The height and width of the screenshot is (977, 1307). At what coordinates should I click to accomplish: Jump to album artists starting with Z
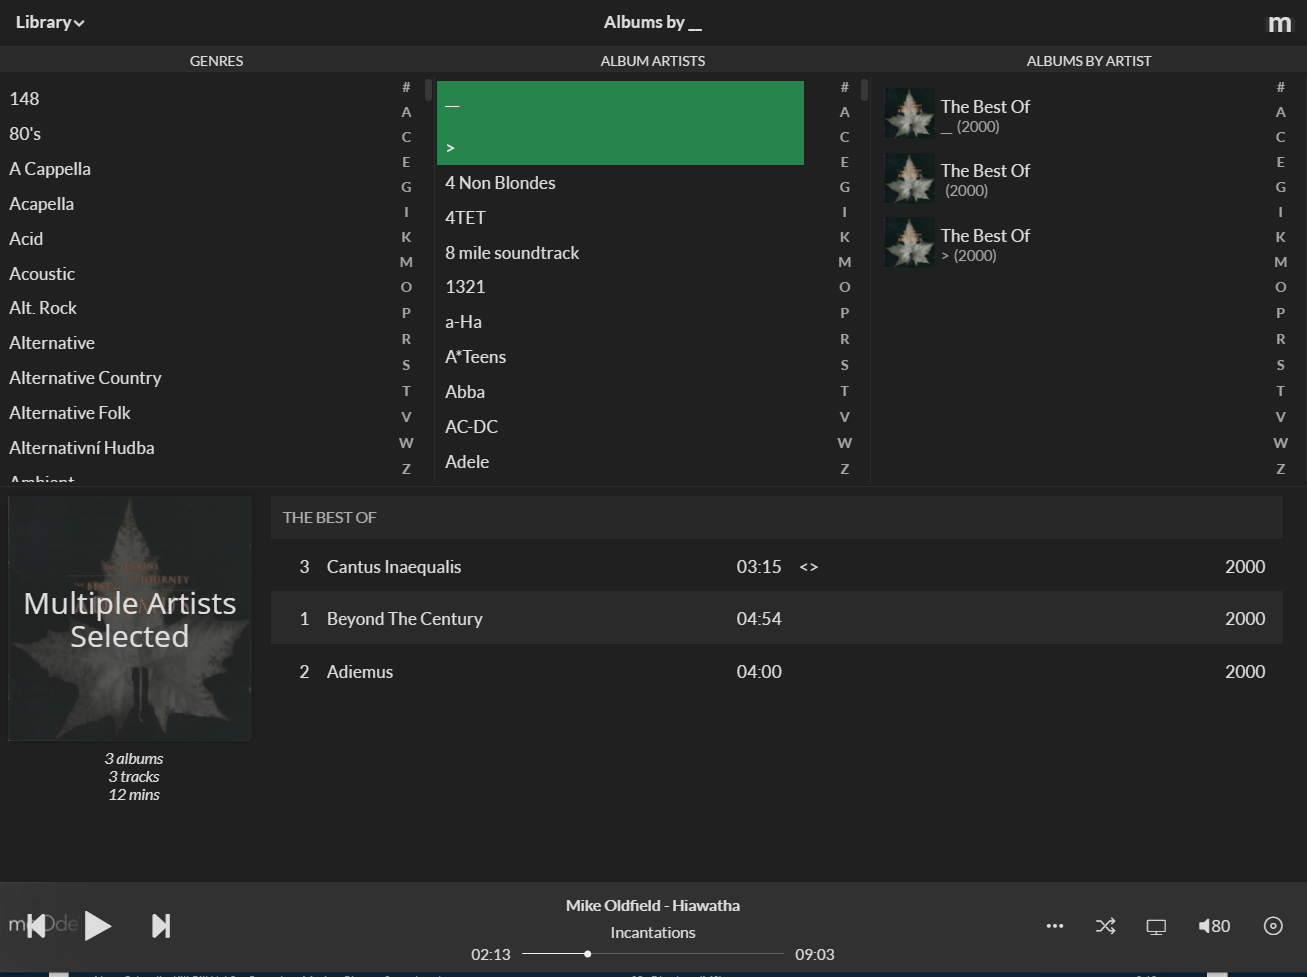point(845,468)
